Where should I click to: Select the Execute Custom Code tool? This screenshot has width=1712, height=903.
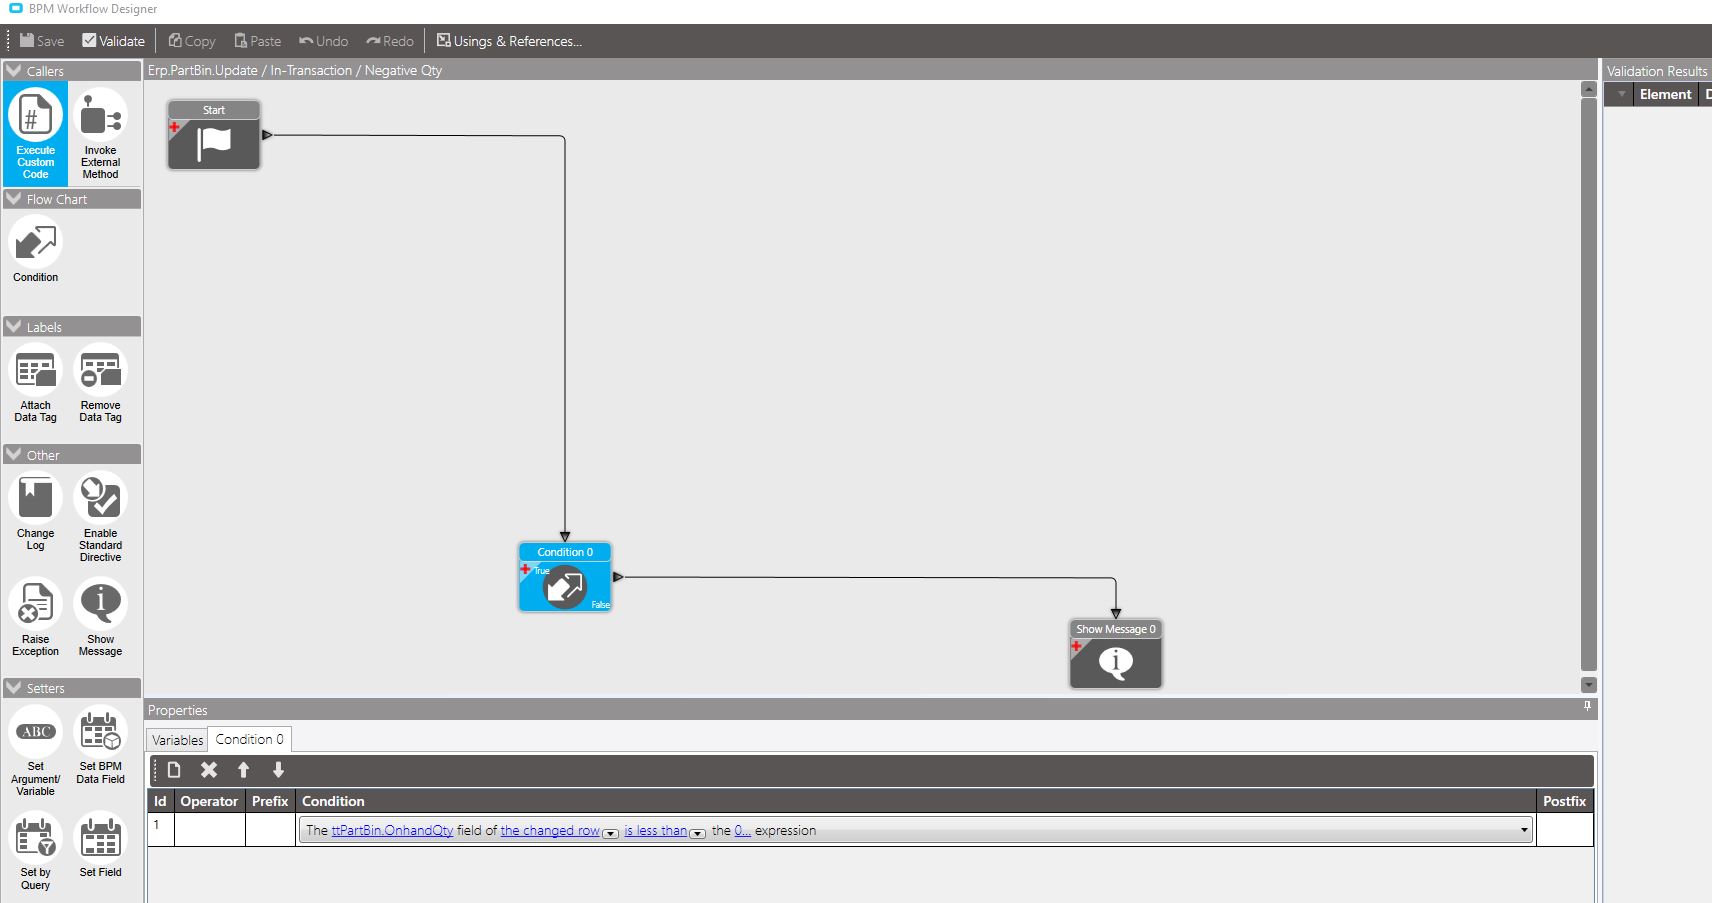[x=36, y=134]
